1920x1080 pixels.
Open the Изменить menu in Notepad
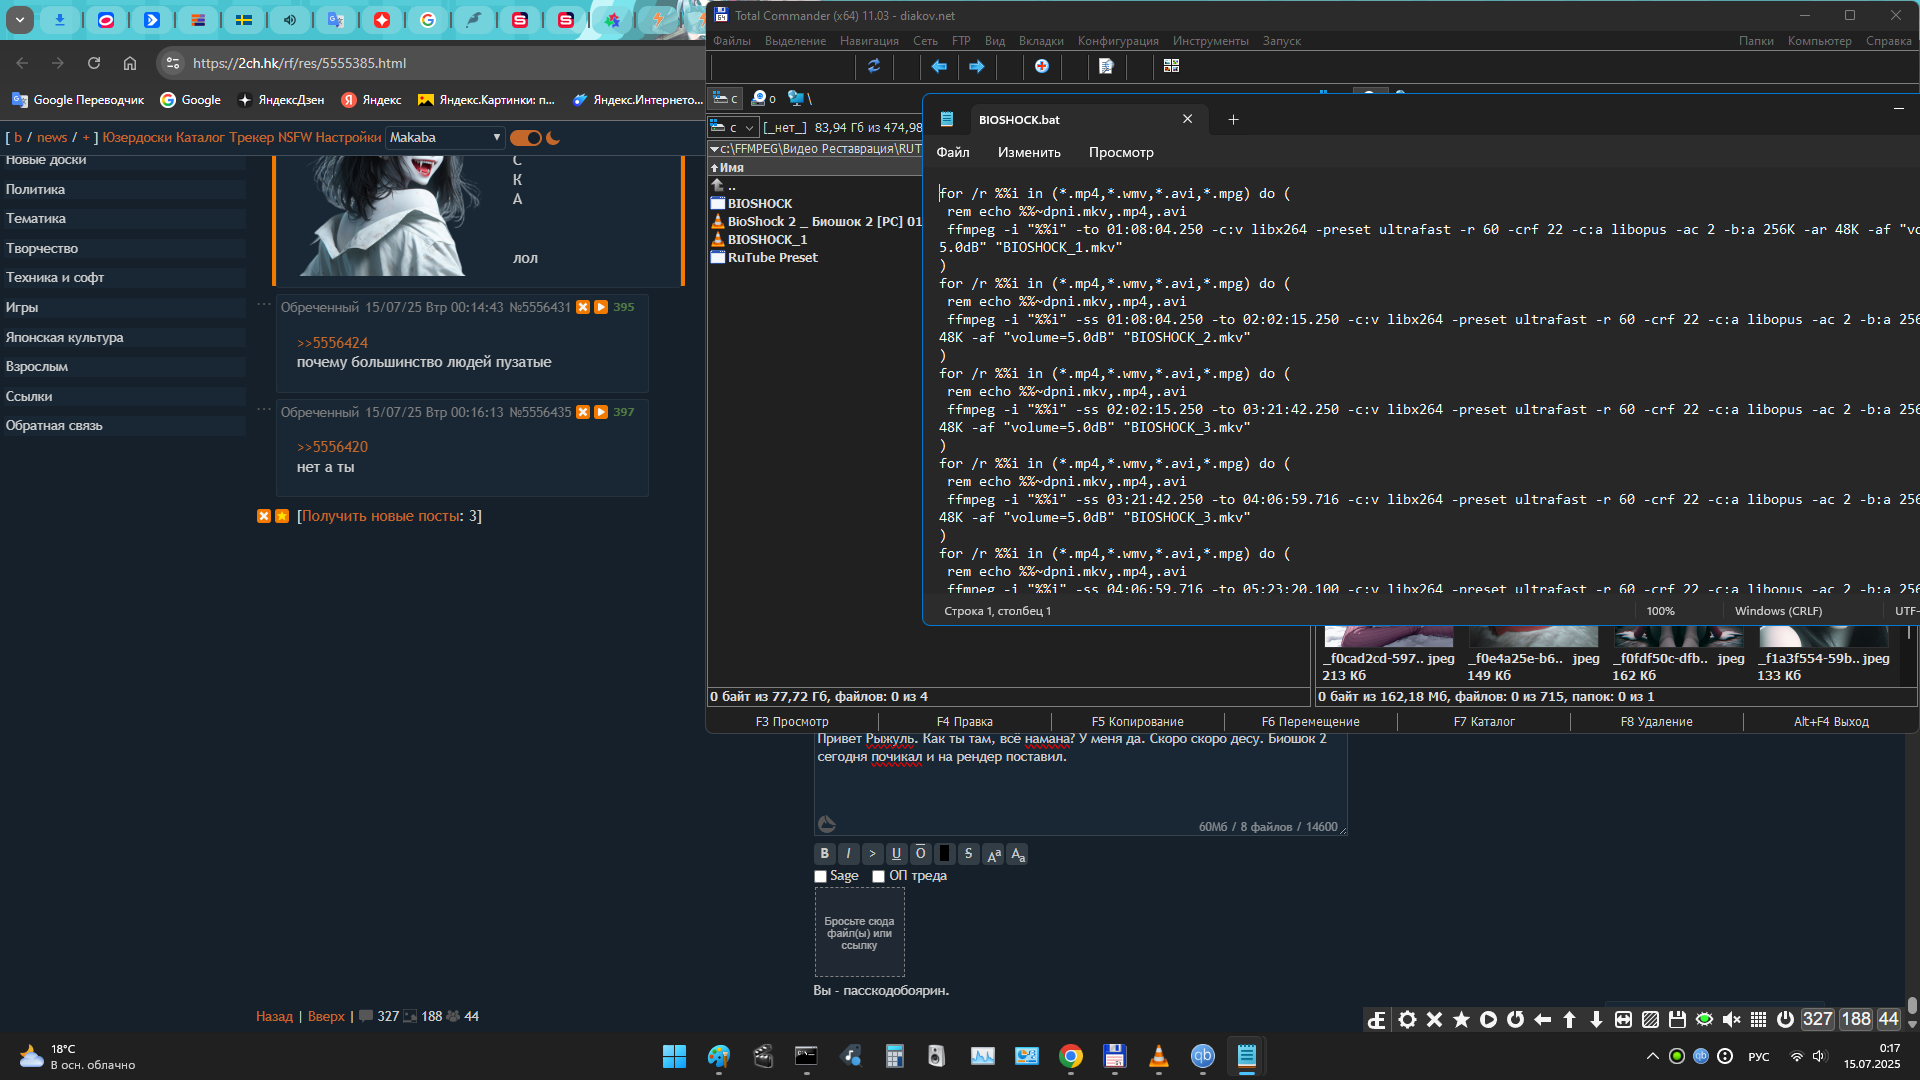tap(1028, 153)
